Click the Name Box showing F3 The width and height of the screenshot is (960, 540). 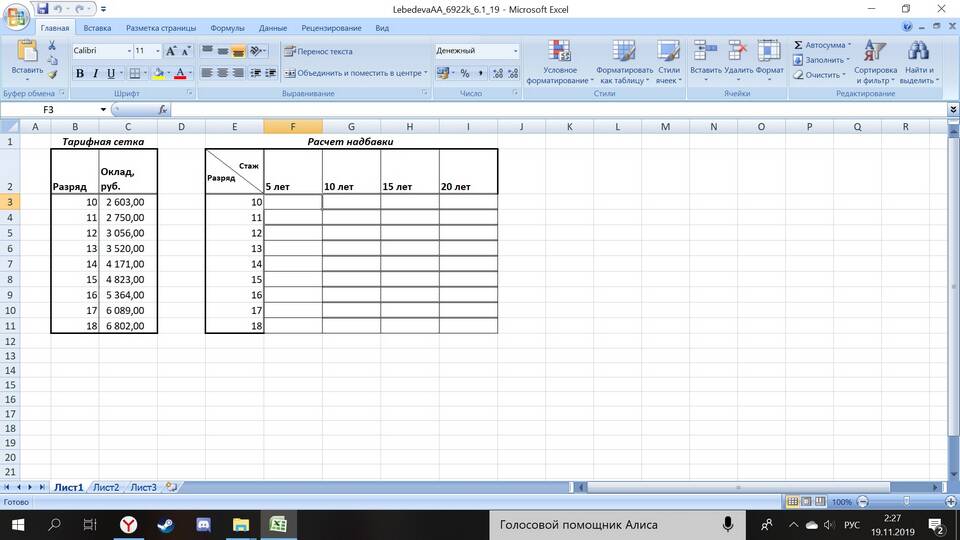[x=49, y=109]
